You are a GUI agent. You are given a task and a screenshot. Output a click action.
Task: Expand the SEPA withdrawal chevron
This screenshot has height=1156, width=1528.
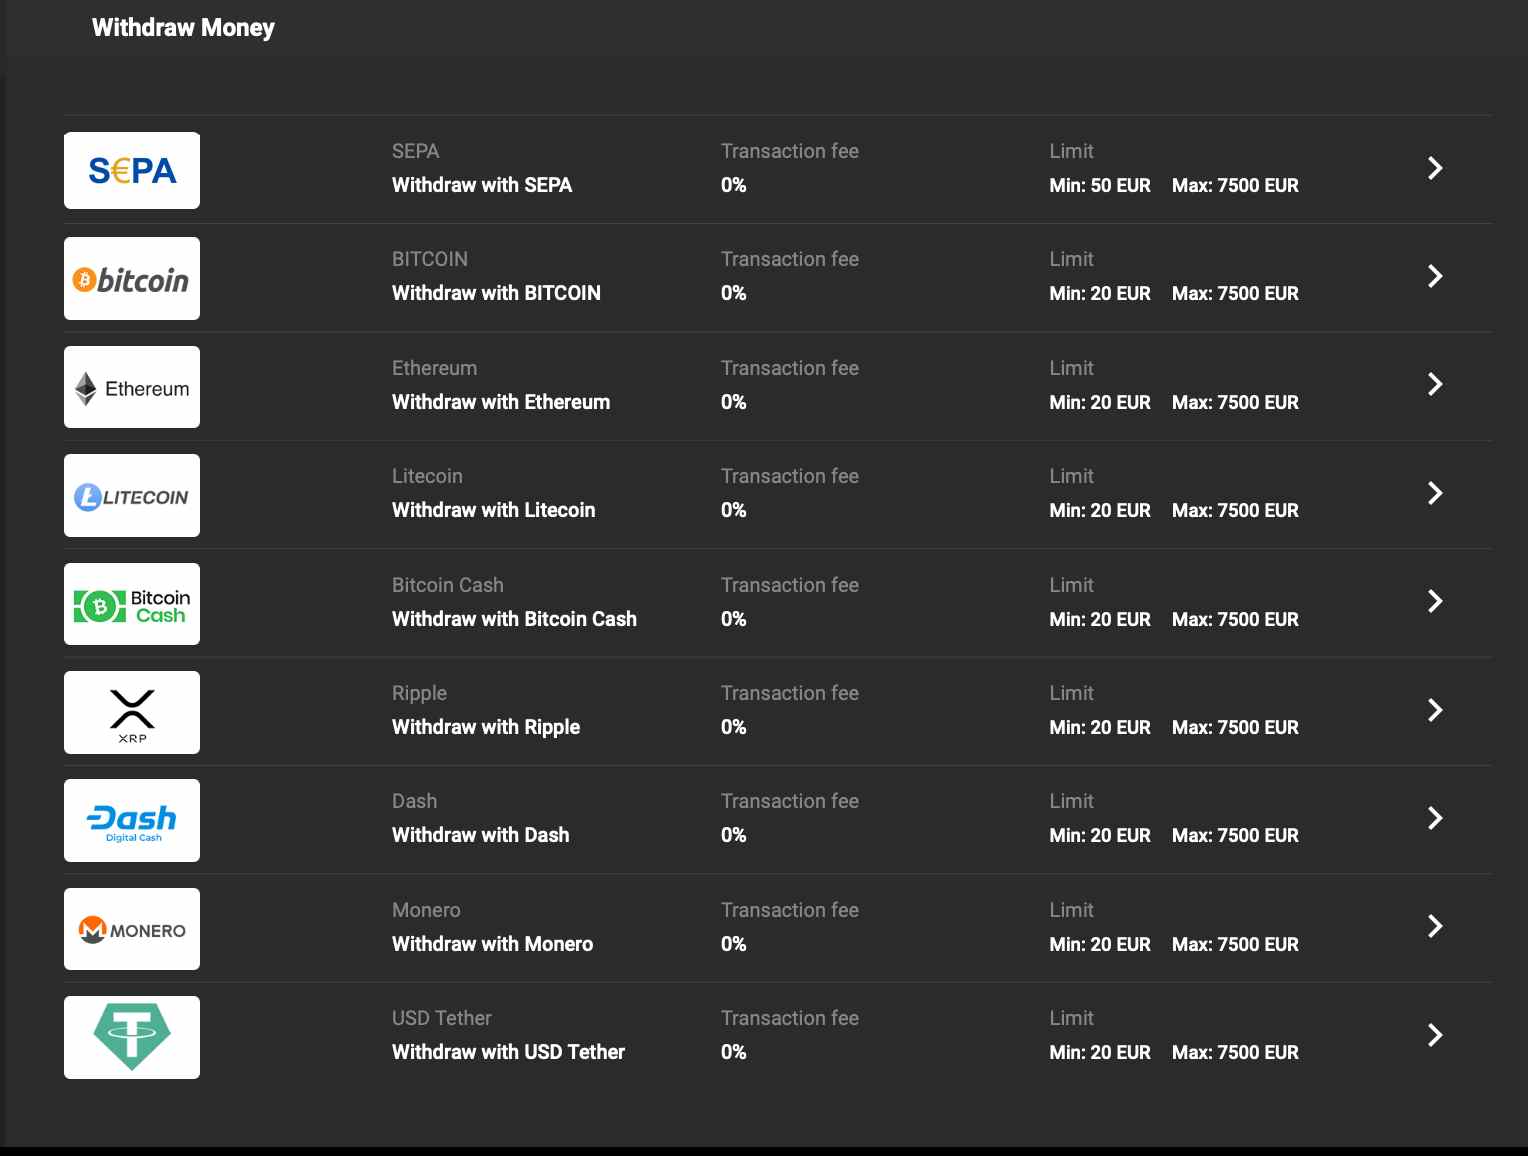(x=1435, y=168)
